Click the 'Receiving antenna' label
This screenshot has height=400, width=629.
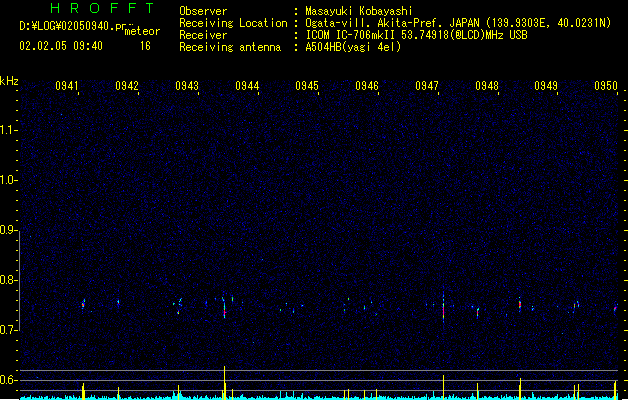230,47
